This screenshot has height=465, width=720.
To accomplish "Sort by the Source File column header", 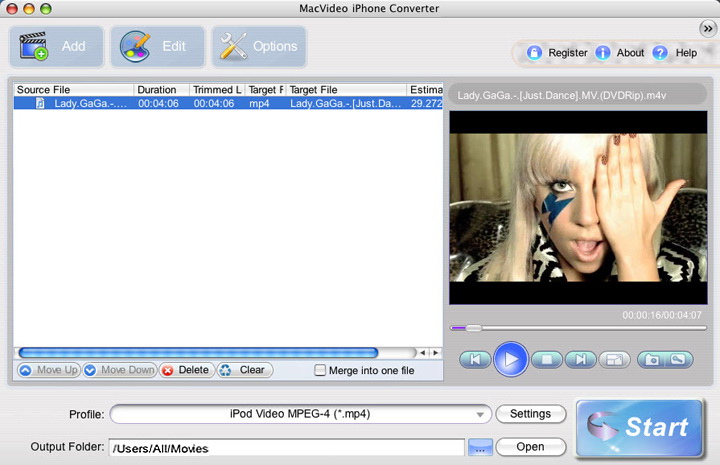I will coord(73,90).
